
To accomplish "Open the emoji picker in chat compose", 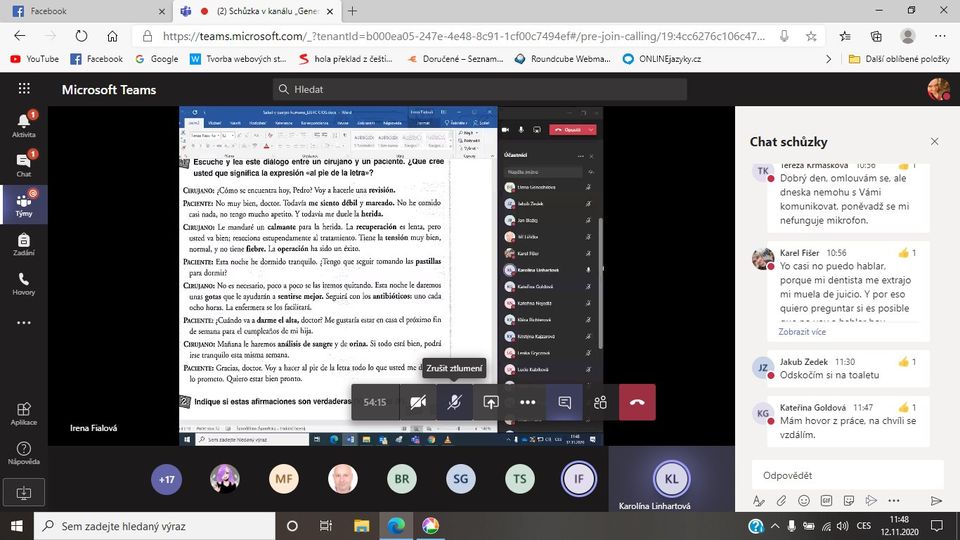I will 804,501.
